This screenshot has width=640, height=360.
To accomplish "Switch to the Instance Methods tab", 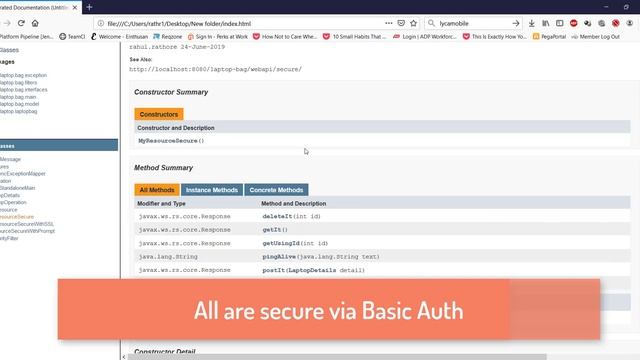I will [x=212, y=190].
